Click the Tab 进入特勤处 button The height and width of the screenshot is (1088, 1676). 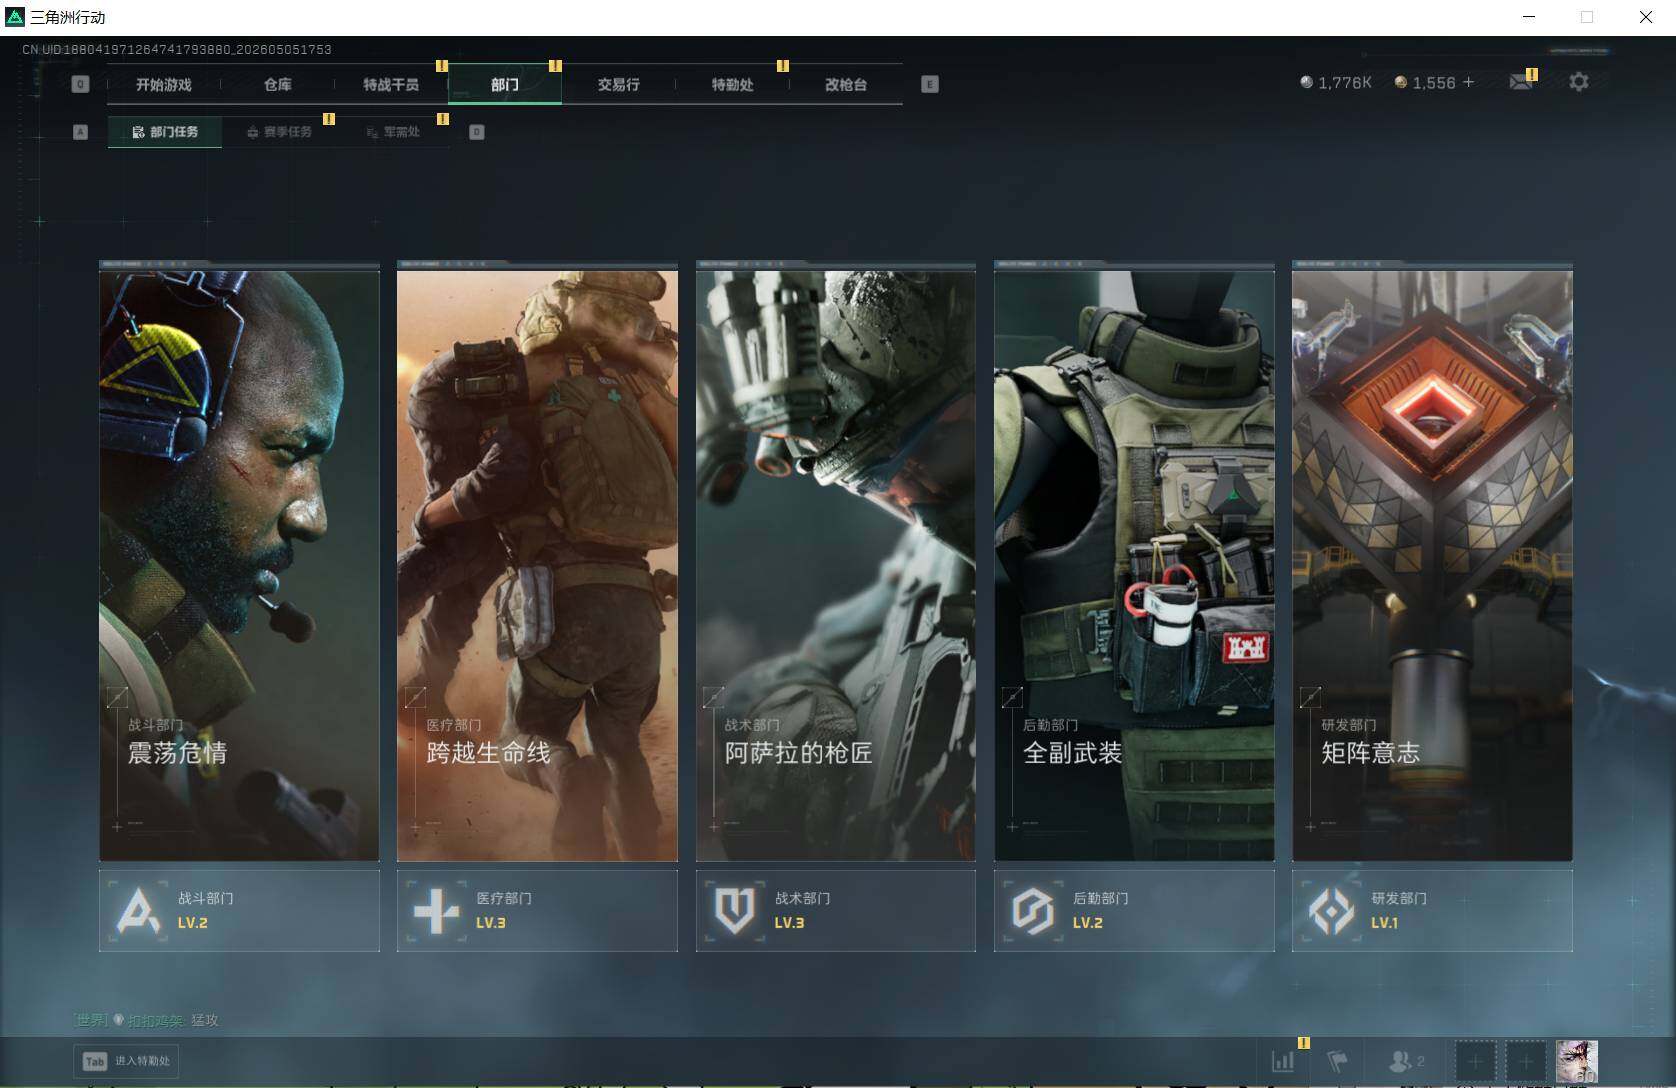pos(128,1061)
